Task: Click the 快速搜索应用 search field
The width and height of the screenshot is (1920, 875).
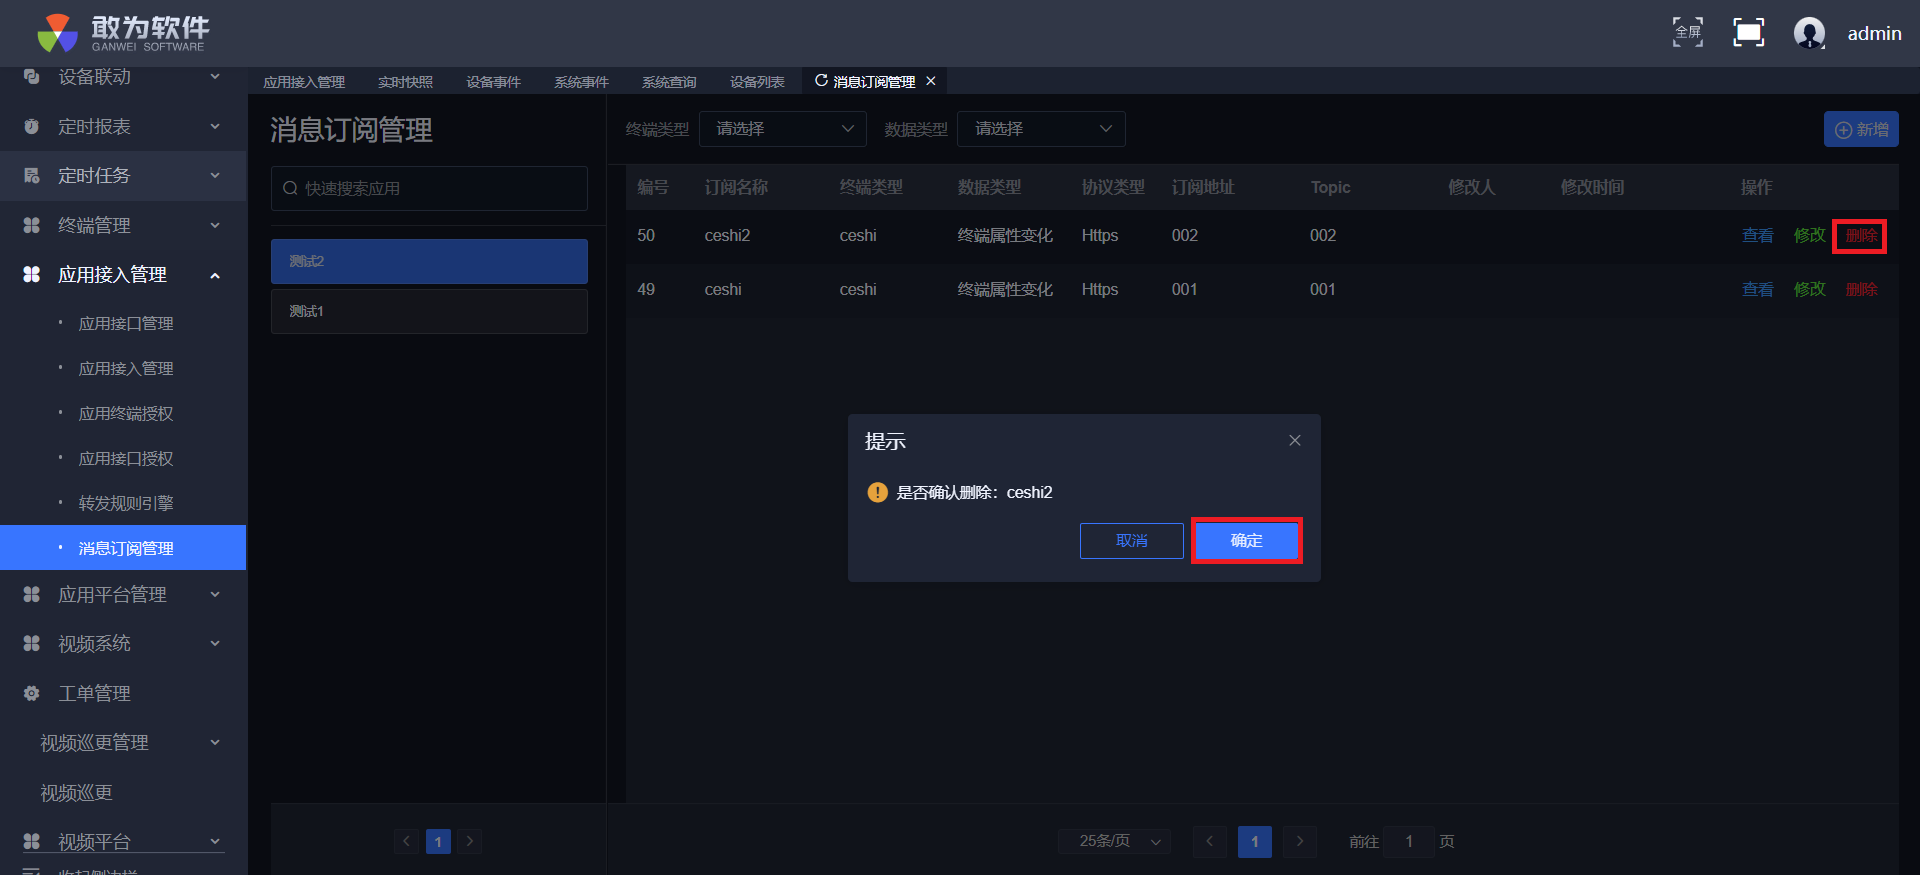Action: click(430, 189)
